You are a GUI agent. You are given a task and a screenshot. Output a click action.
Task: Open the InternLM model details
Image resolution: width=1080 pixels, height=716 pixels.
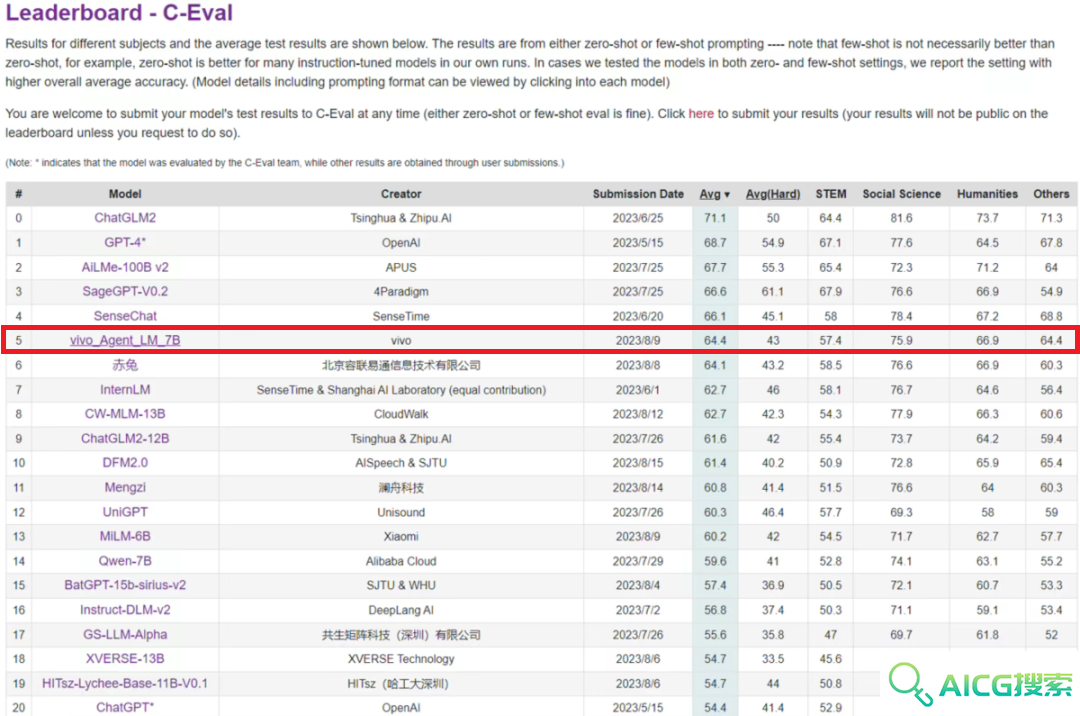click(125, 390)
